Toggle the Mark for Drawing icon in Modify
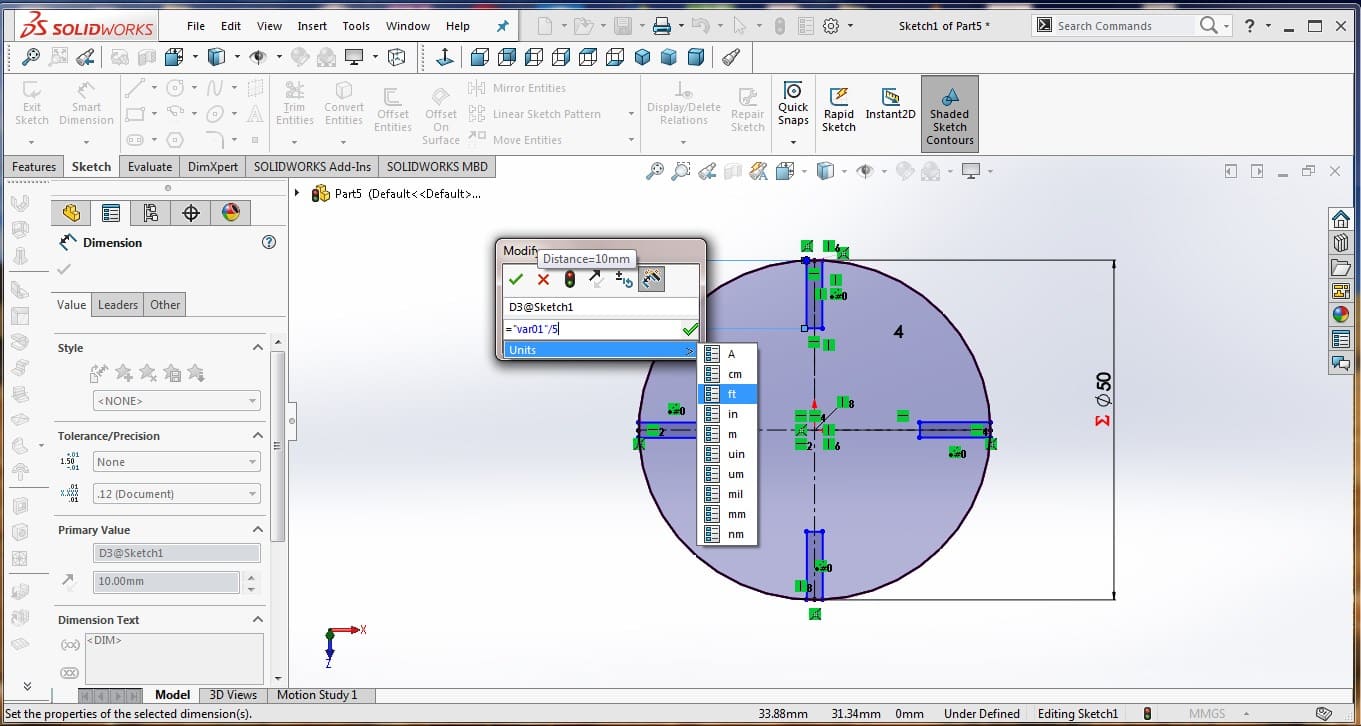The width and height of the screenshot is (1361, 726). pos(651,279)
